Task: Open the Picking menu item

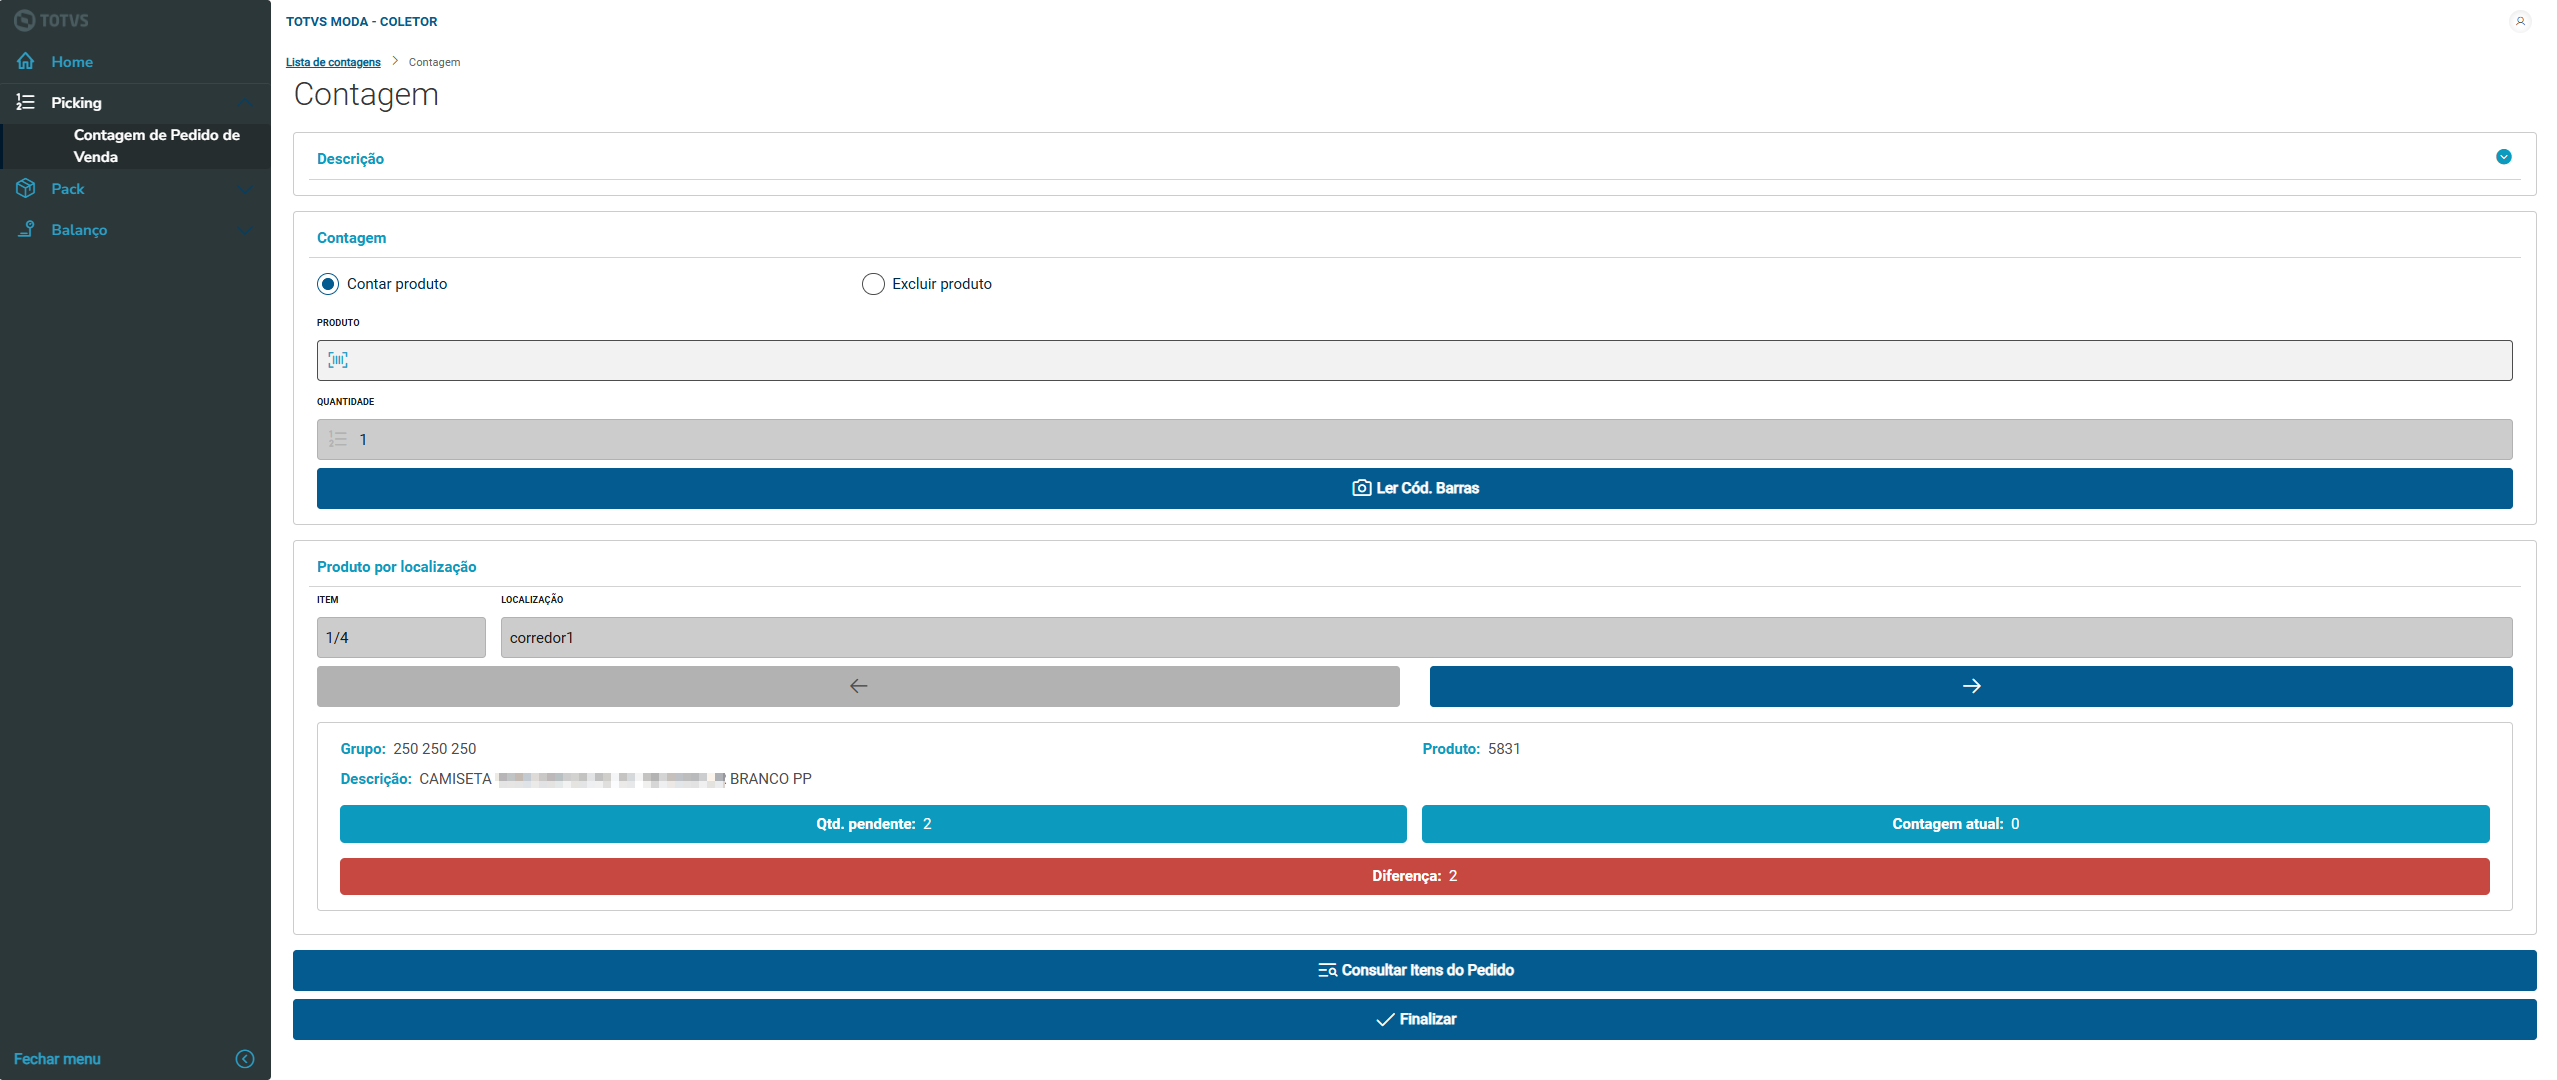Action: [76, 102]
